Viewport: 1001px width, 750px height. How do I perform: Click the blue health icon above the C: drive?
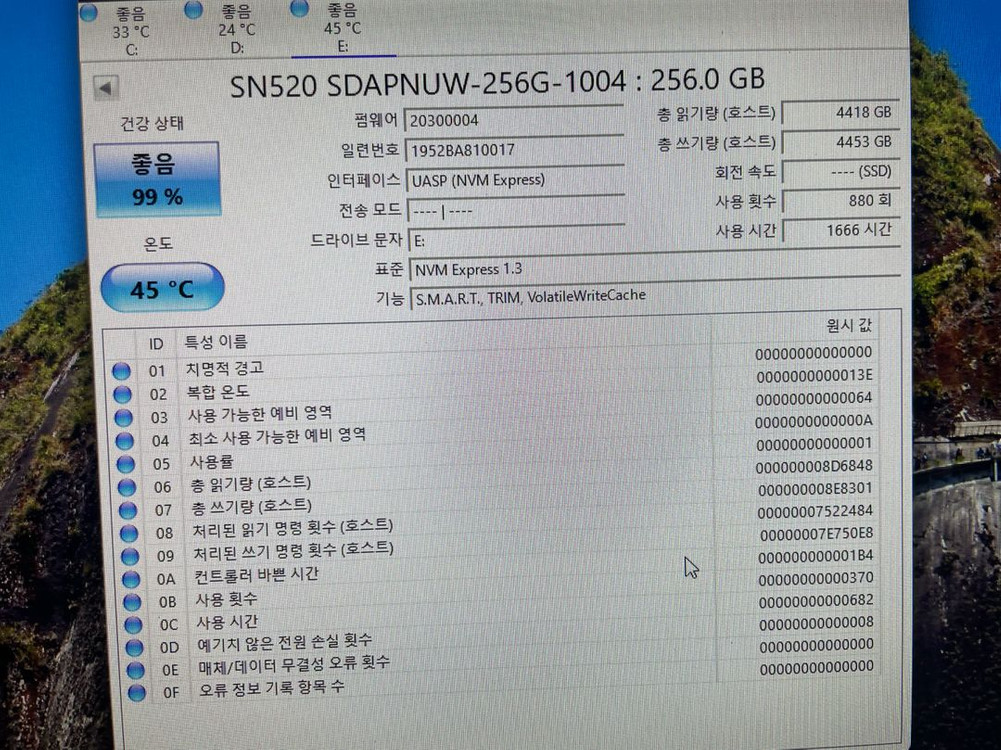pyautogui.click(x=88, y=14)
